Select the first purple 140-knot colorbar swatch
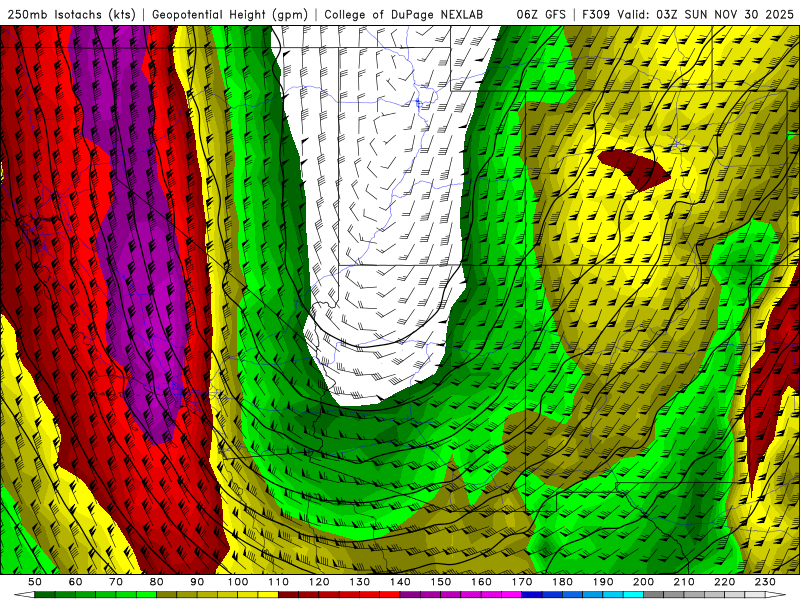800x600 pixels. click(410, 595)
